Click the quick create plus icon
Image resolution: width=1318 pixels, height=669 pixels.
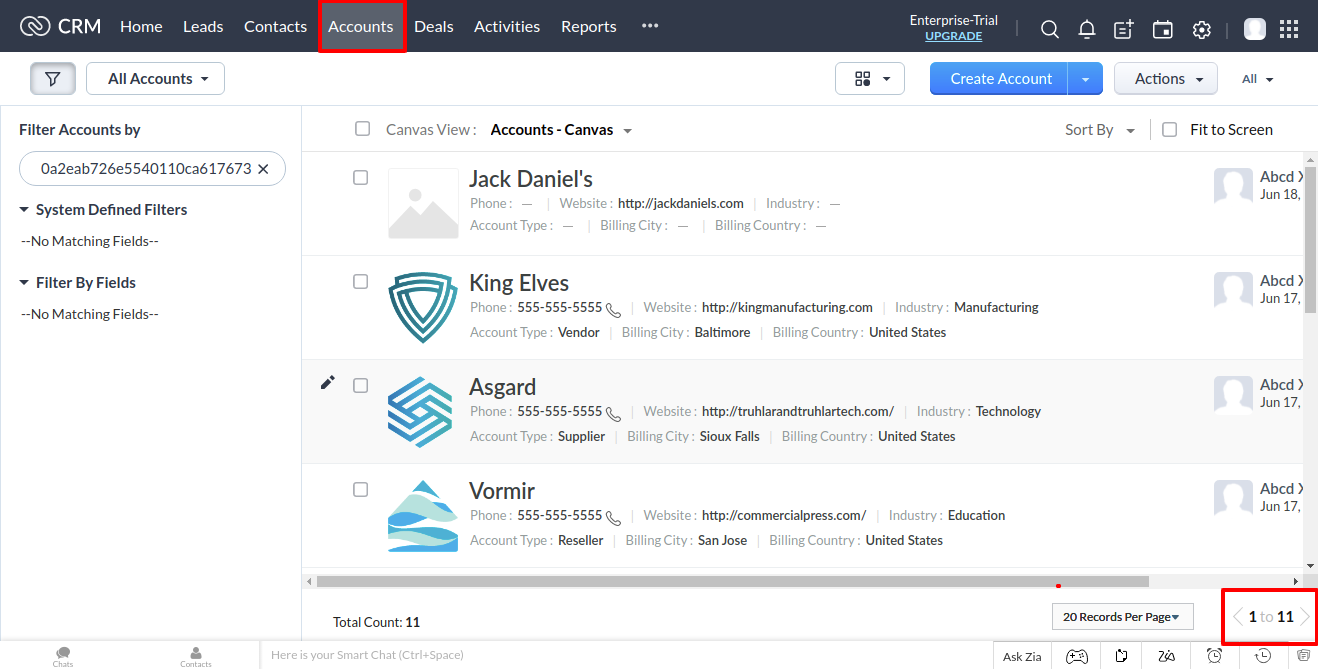1124,29
